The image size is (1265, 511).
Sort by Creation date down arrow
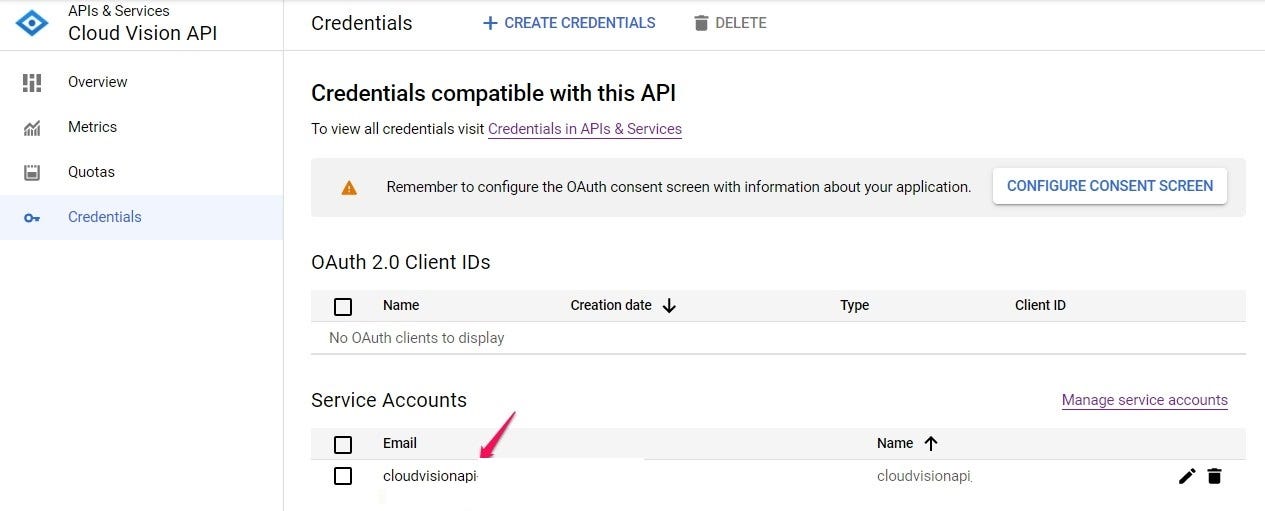pyautogui.click(x=669, y=306)
